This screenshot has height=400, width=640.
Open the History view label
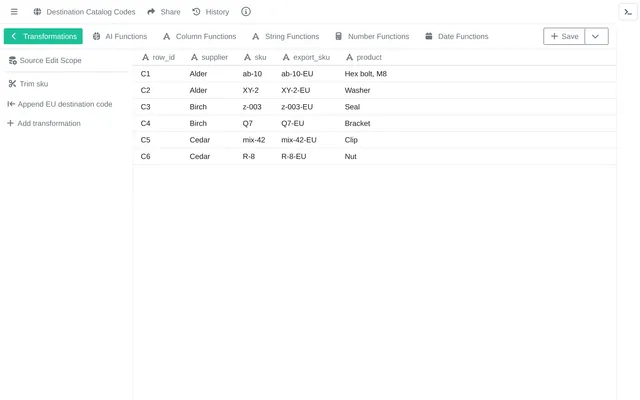pyautogui.click(x=217, y=12)
